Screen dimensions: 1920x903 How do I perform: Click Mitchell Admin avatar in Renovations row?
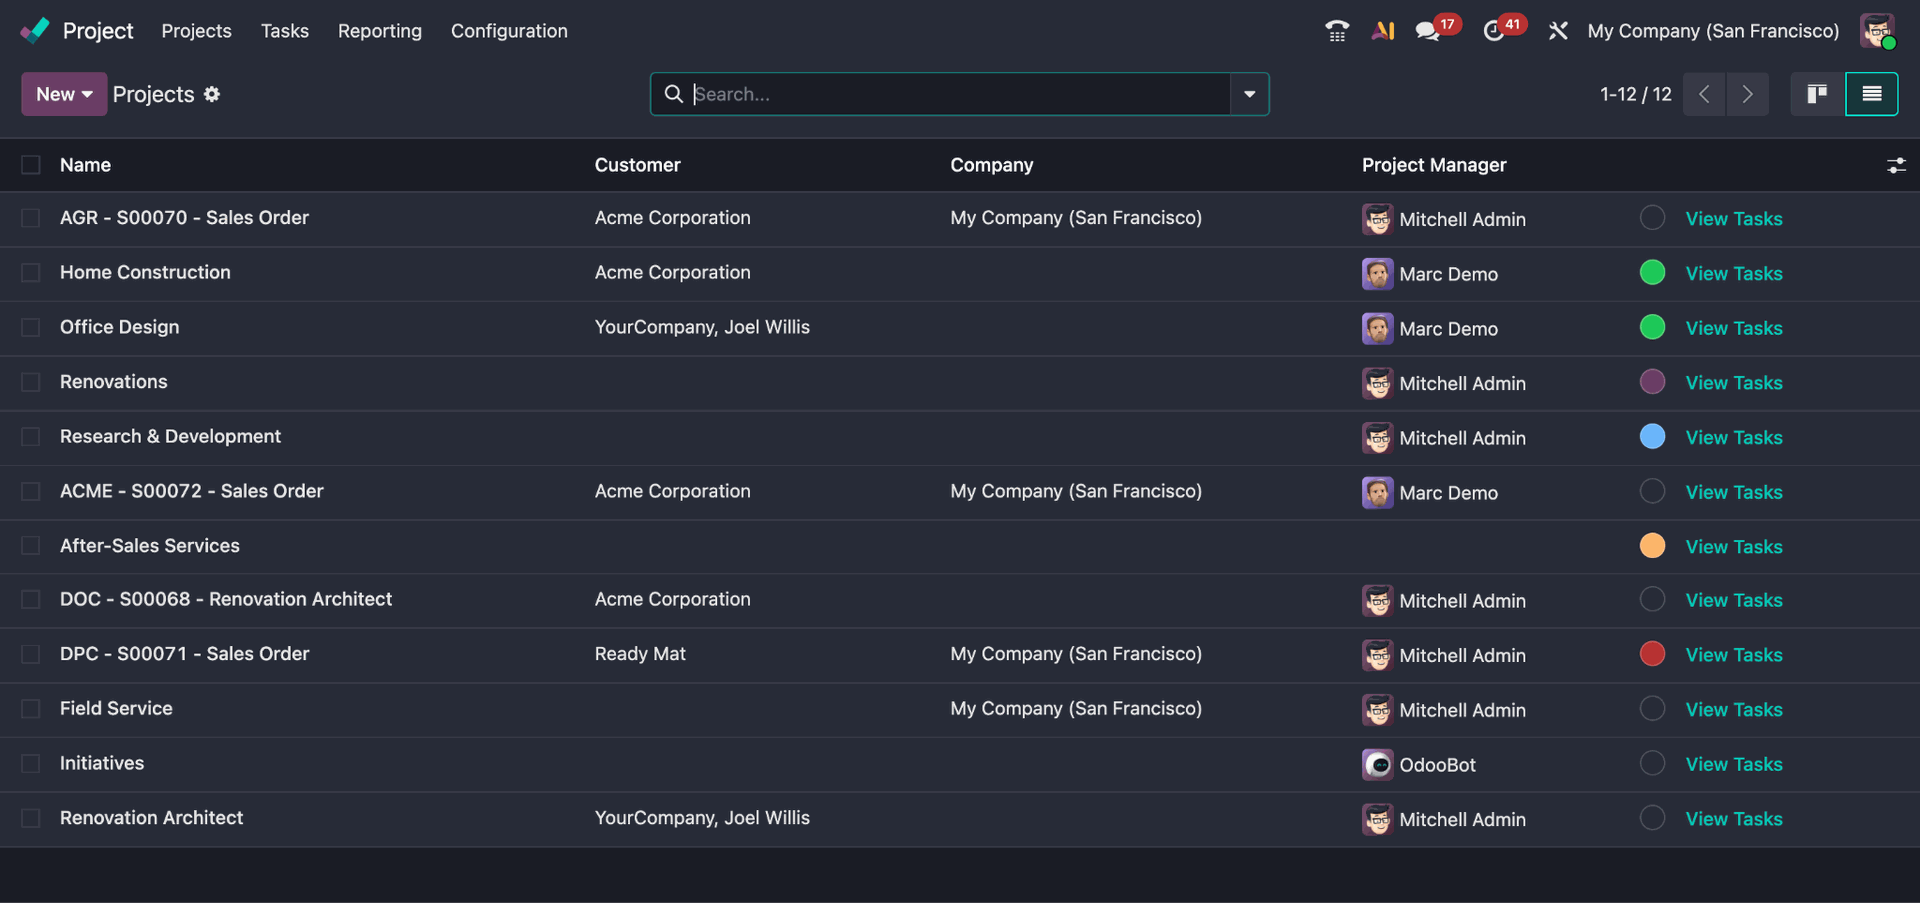[x=1377, y=383]
